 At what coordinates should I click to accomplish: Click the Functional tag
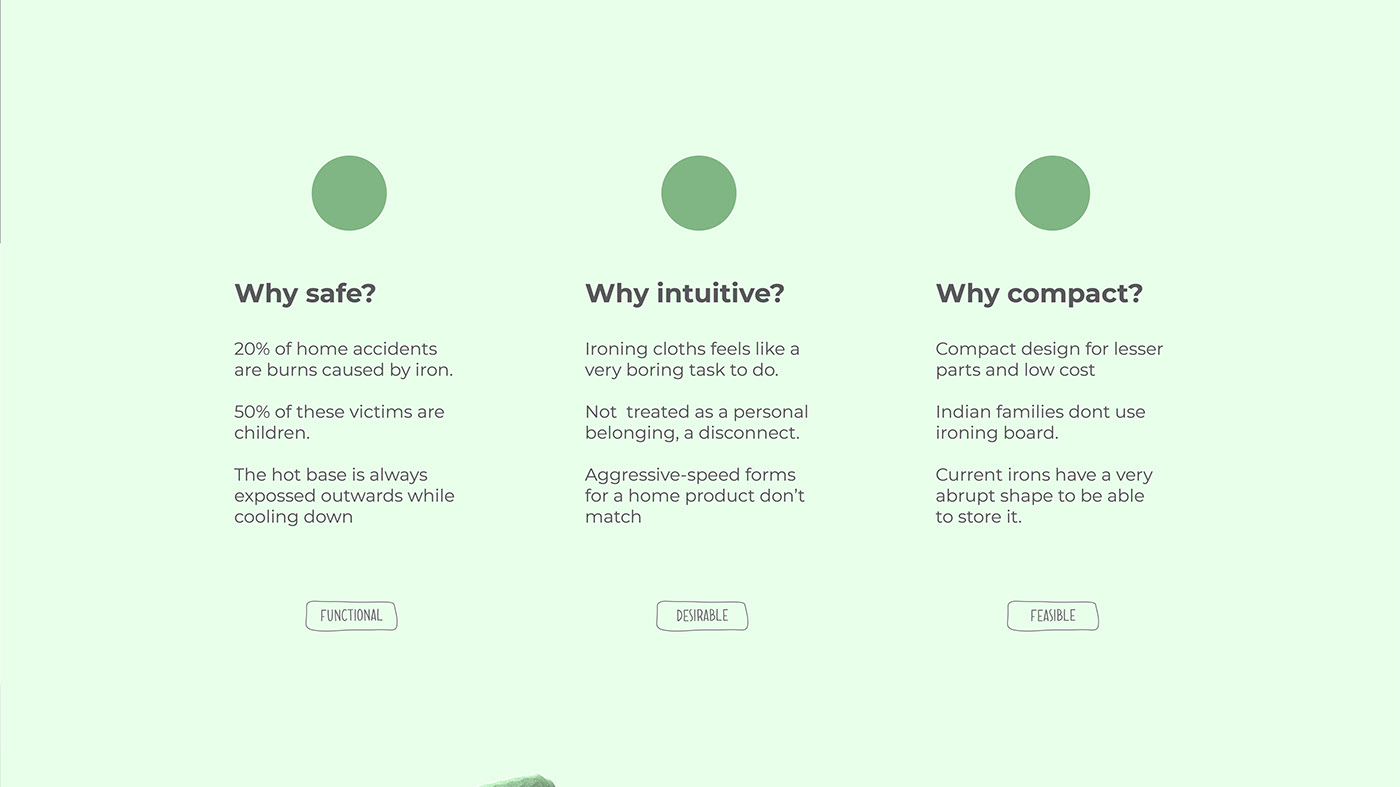[x=351, y=616]
